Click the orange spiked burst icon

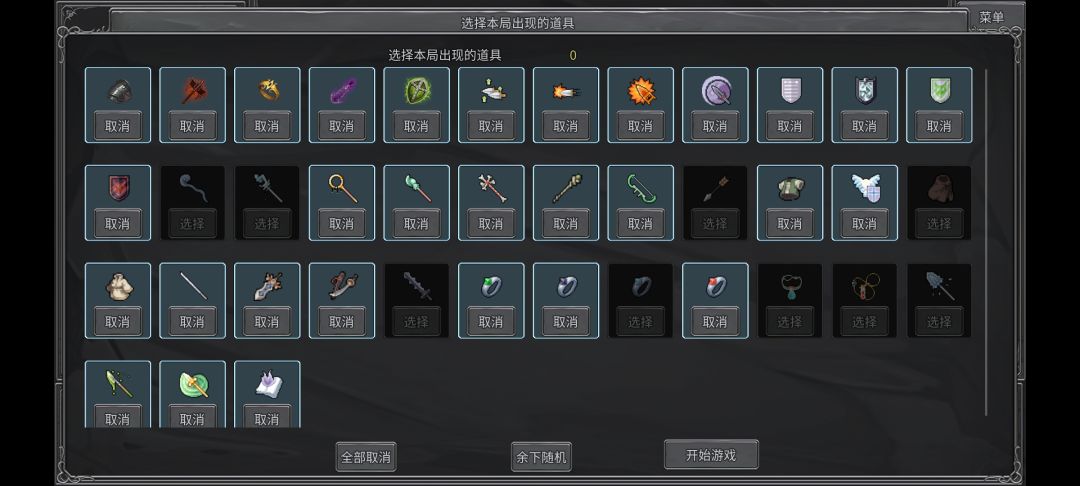coord(641,90)
